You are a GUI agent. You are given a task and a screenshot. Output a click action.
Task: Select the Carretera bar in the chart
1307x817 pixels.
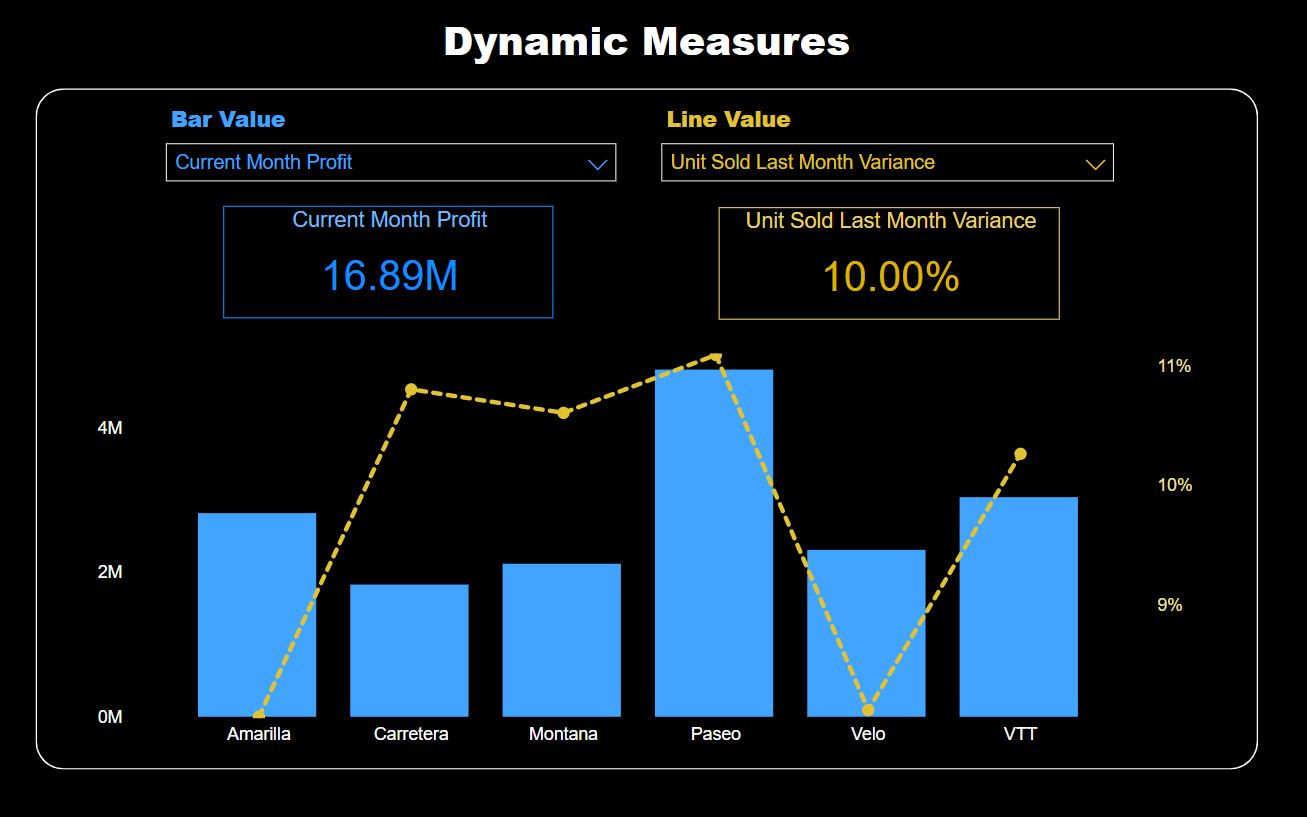[409, 651]
